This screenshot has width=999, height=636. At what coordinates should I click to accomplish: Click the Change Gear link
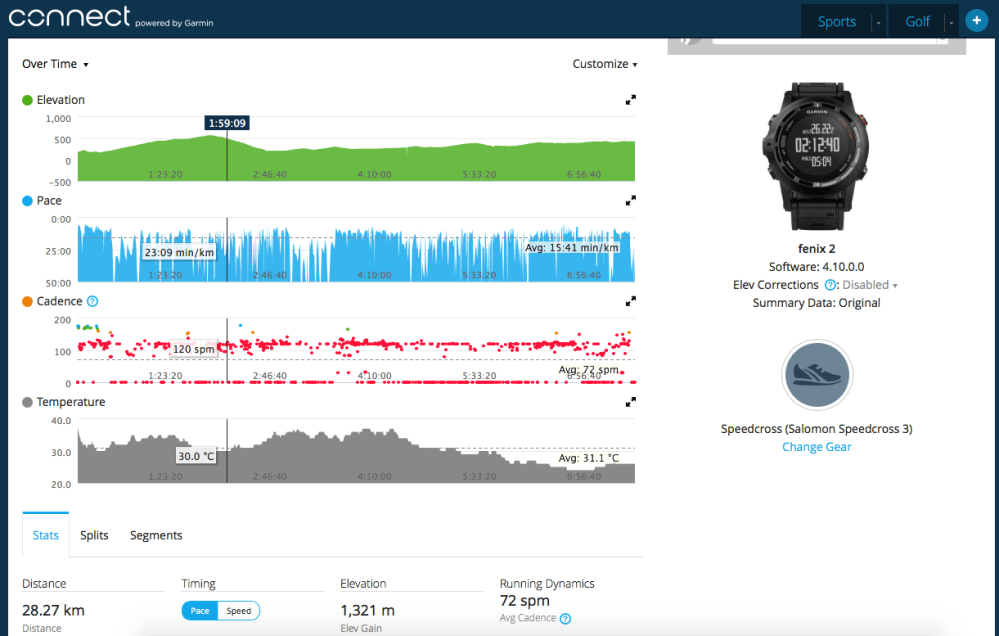pos(816,446)
